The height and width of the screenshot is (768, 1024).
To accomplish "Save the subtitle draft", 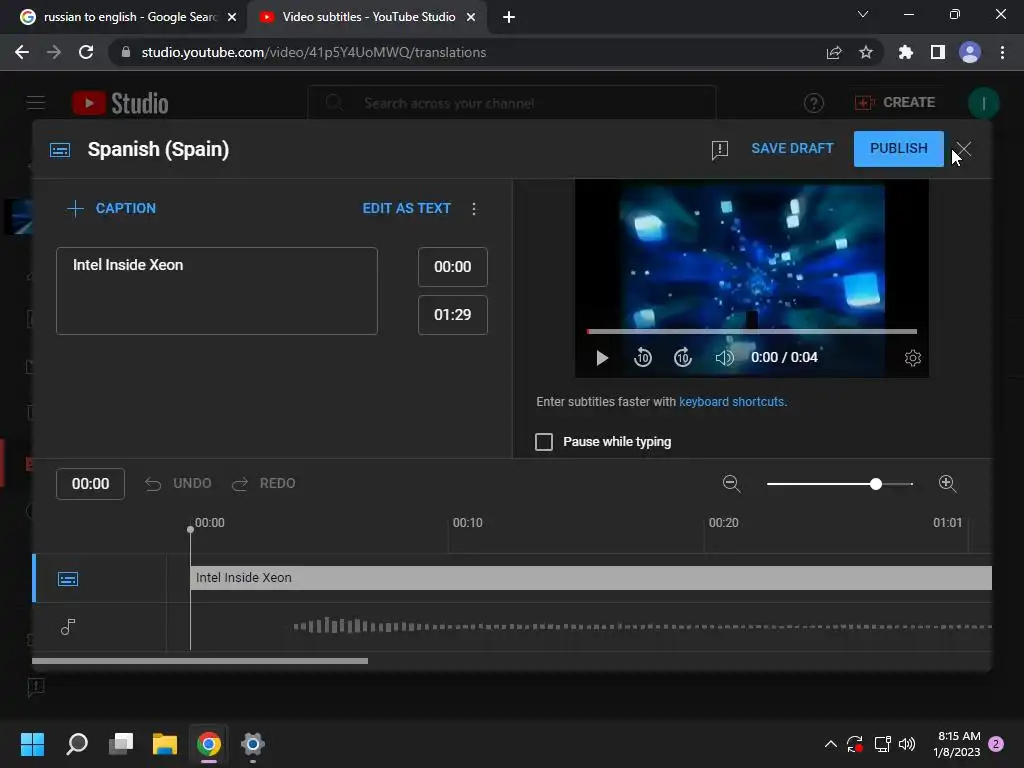I will point(792,148).
